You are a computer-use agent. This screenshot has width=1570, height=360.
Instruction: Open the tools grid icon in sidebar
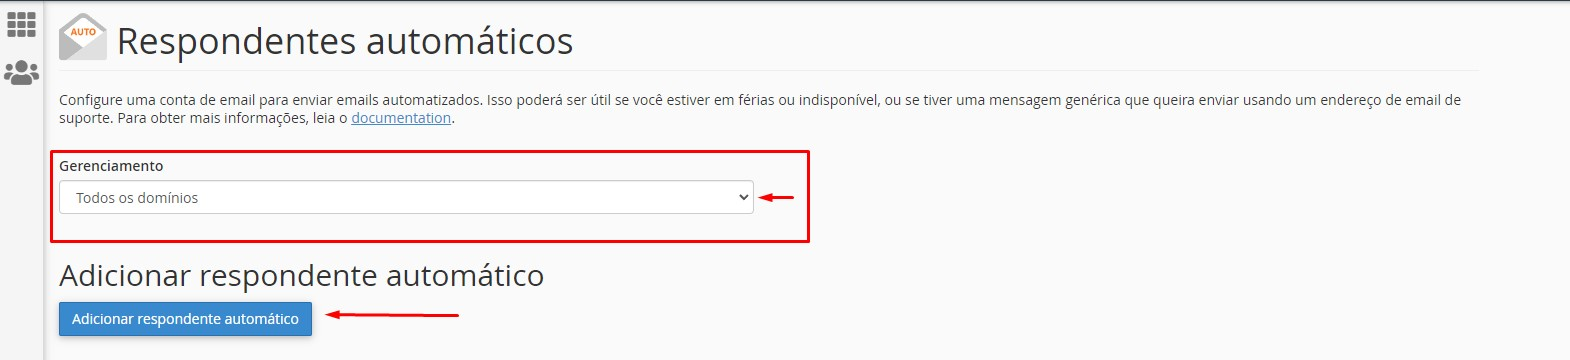tap(21, 24)
